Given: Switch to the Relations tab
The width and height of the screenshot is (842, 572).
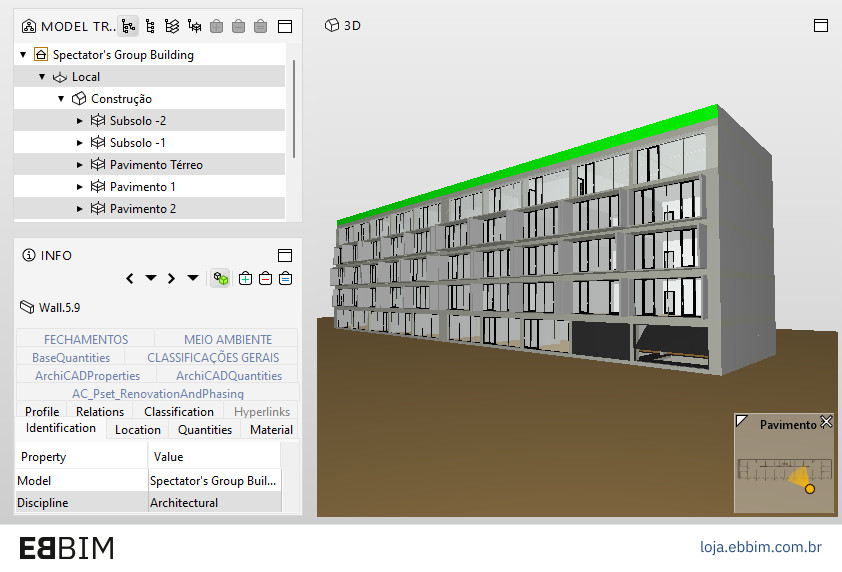Looking at the screenshot, I should click(100, 411).
